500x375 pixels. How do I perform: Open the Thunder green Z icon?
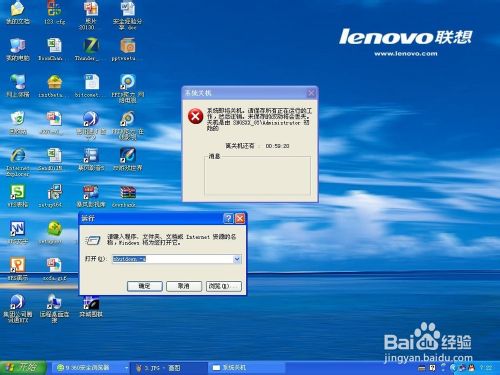pos(91,46)
